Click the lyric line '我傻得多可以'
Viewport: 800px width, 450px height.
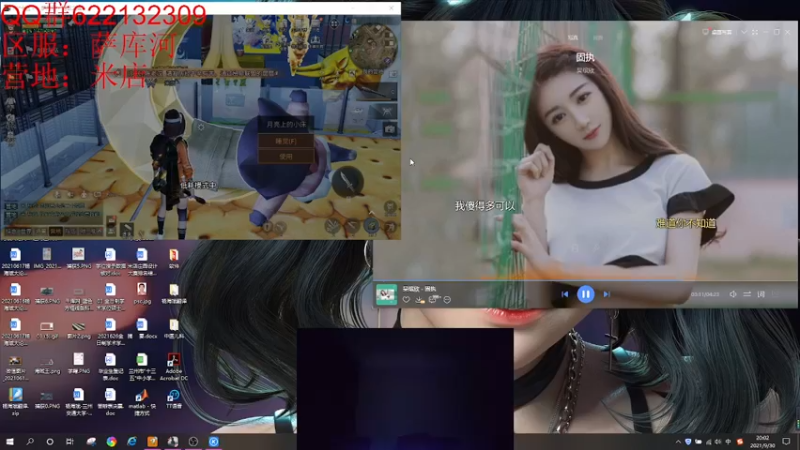click(x=485, y=206)
